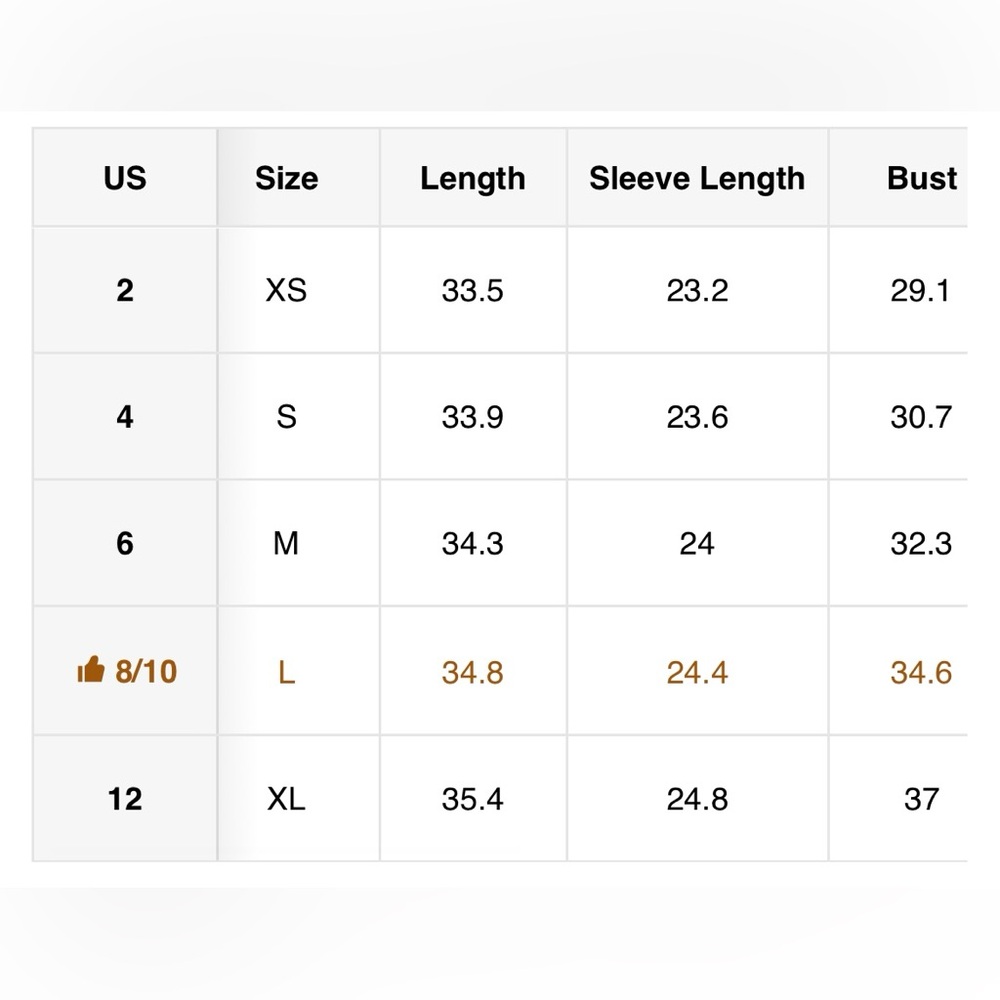The width and height of the screenshot is (1000, 1000).
Task: Click the 23.6 sleeve length value
Action: pos(697,416)
